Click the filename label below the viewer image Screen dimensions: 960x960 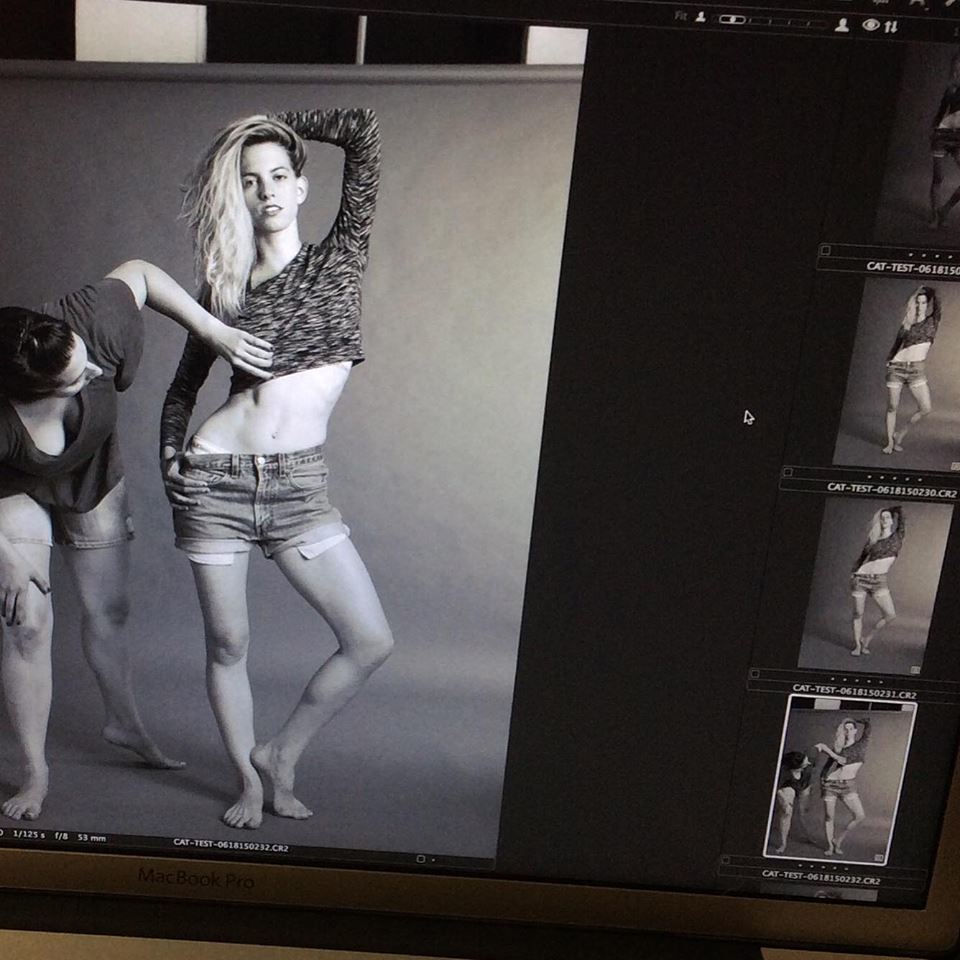point(231,845)
